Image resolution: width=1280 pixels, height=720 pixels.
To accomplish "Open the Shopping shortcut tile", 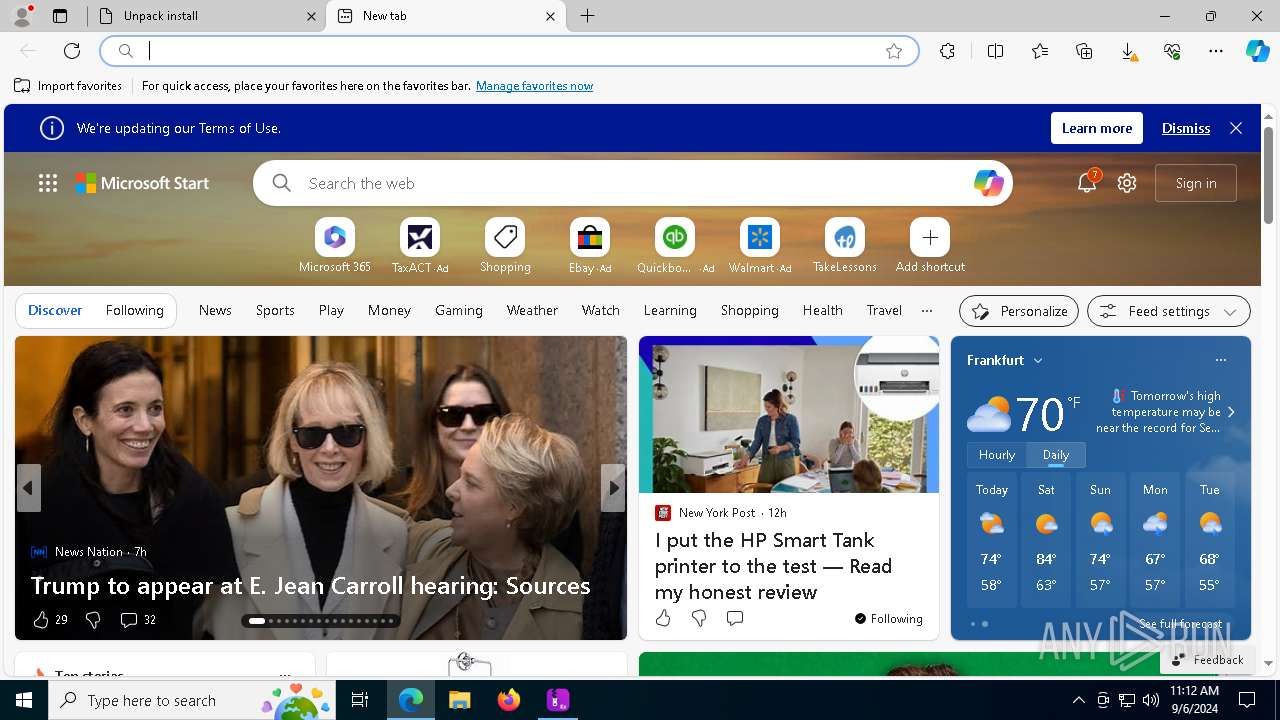I will [x=505, y=246].
